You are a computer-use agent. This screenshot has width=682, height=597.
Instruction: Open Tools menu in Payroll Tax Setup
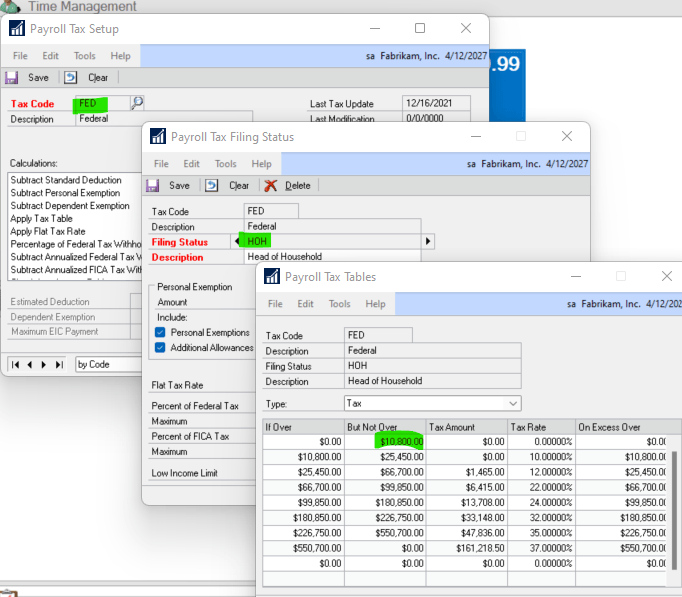(84, 56)
